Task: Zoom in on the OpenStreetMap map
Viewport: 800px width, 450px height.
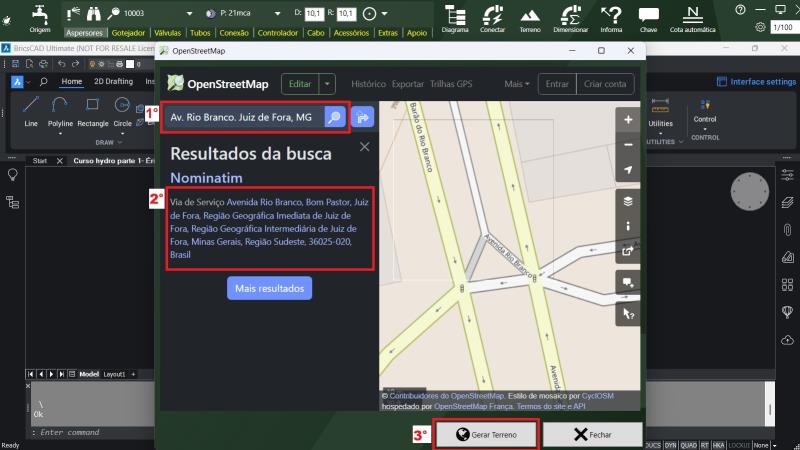Action: (x=628, y=119)
